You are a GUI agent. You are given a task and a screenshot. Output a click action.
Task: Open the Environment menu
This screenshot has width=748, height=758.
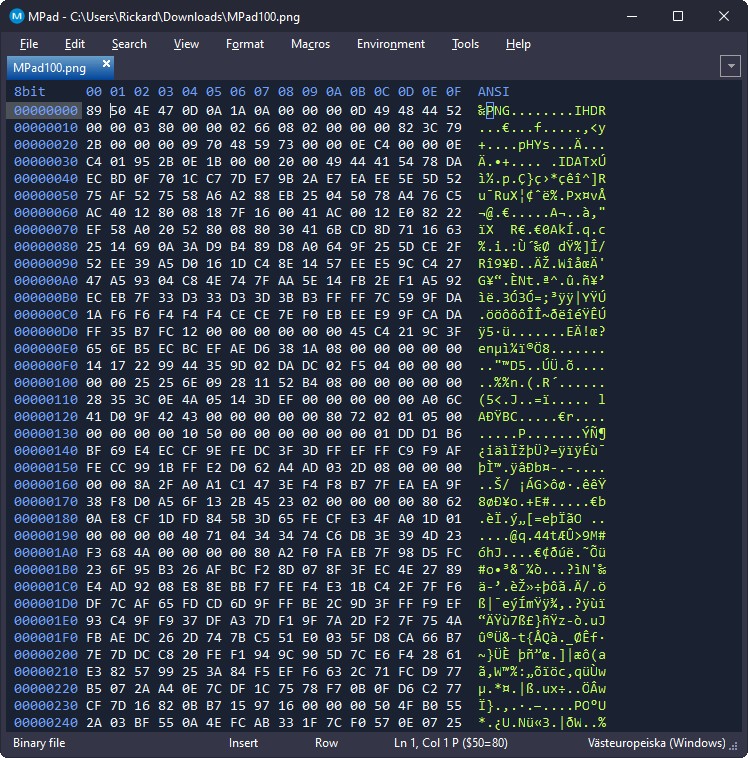click(x=390, y=44)
